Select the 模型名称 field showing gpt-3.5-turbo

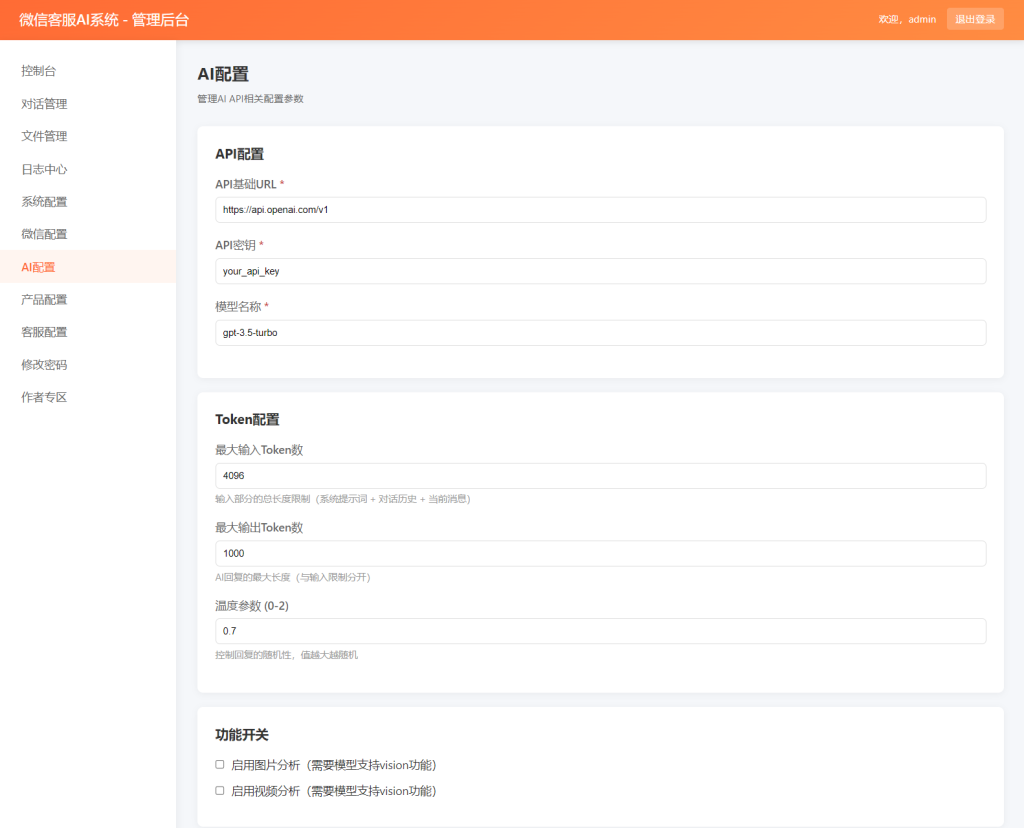pyautogui.click(x=600, y=332)
